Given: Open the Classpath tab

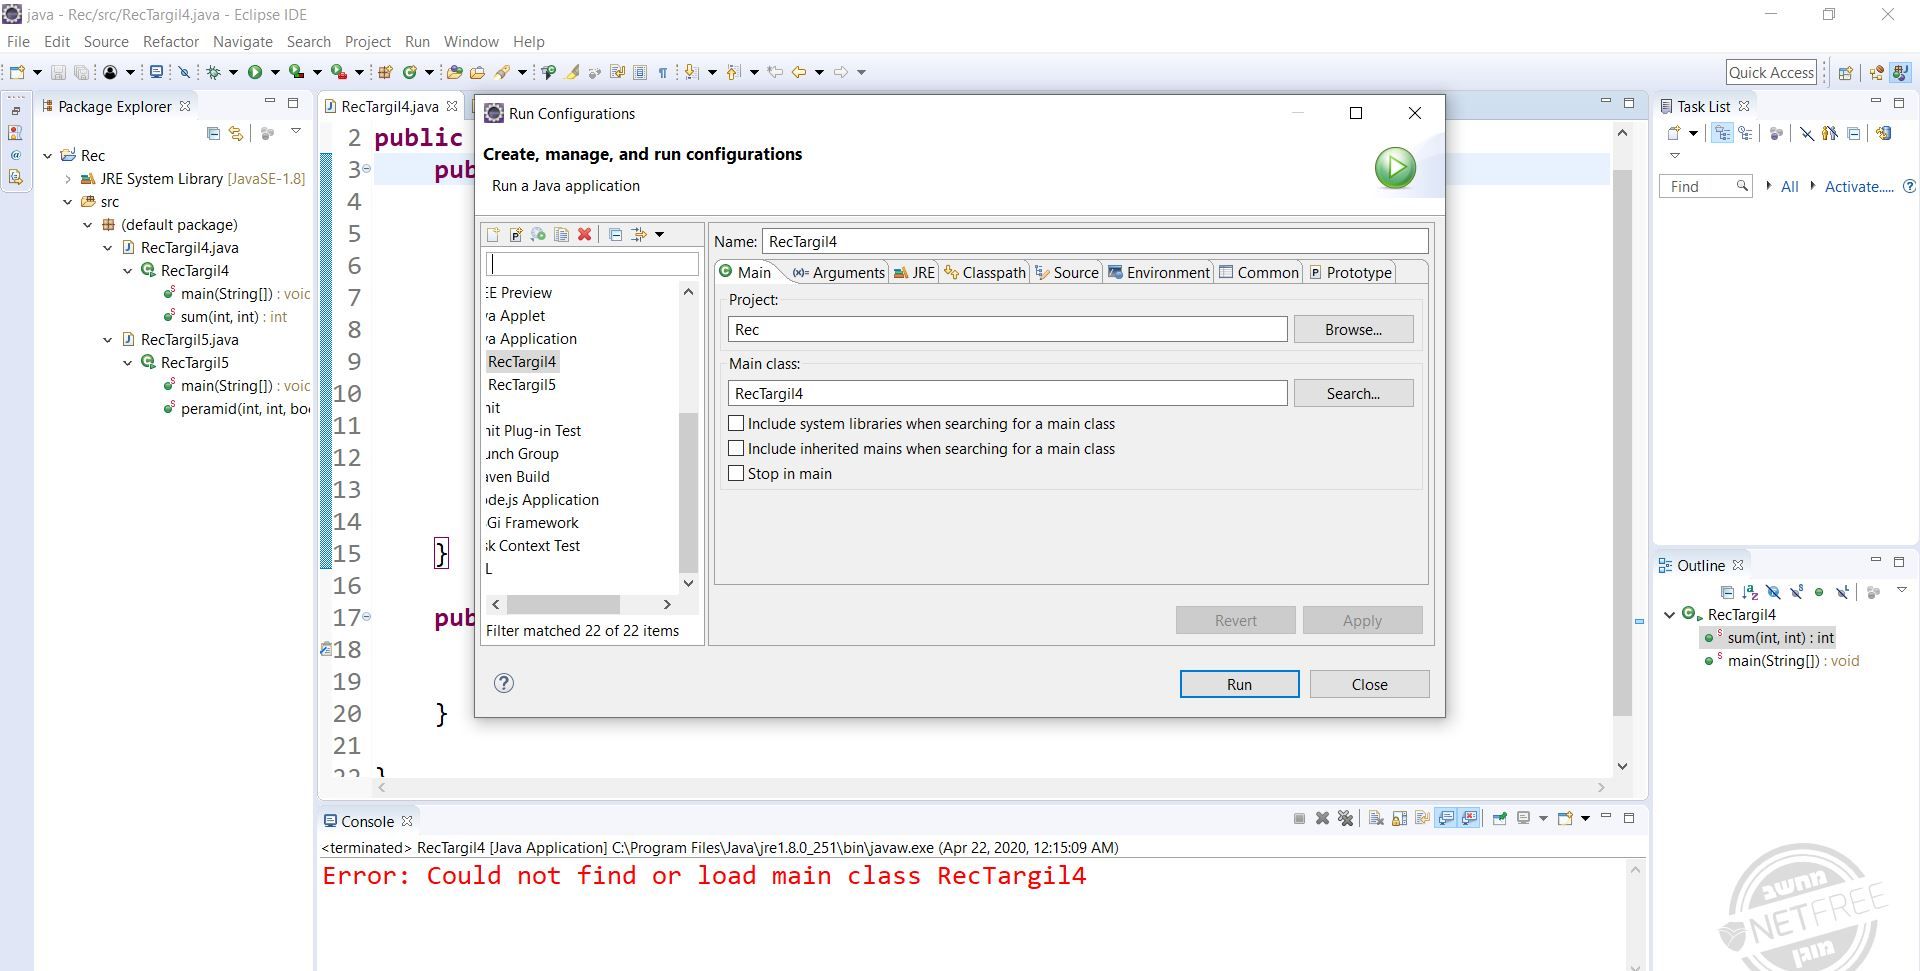Looking at the screenshot, I should [x=985, y=273].
